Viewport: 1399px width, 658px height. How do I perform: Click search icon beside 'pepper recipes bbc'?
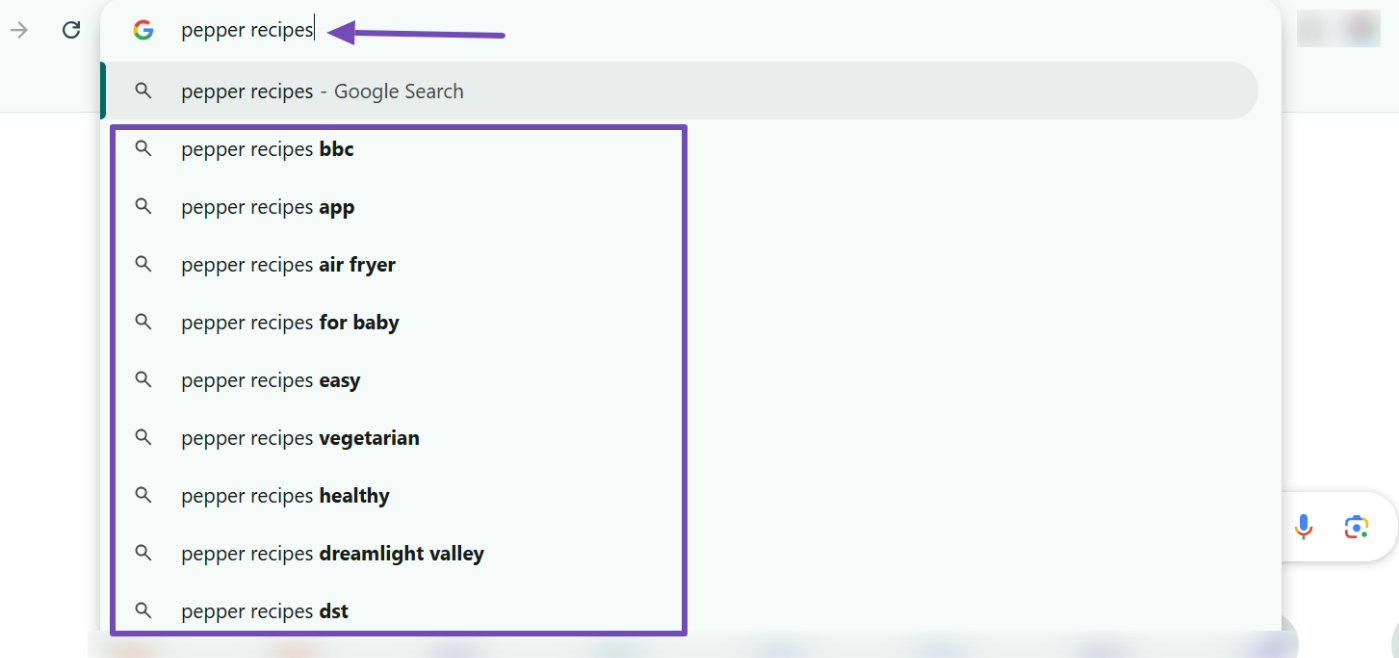tap(143, 149)
